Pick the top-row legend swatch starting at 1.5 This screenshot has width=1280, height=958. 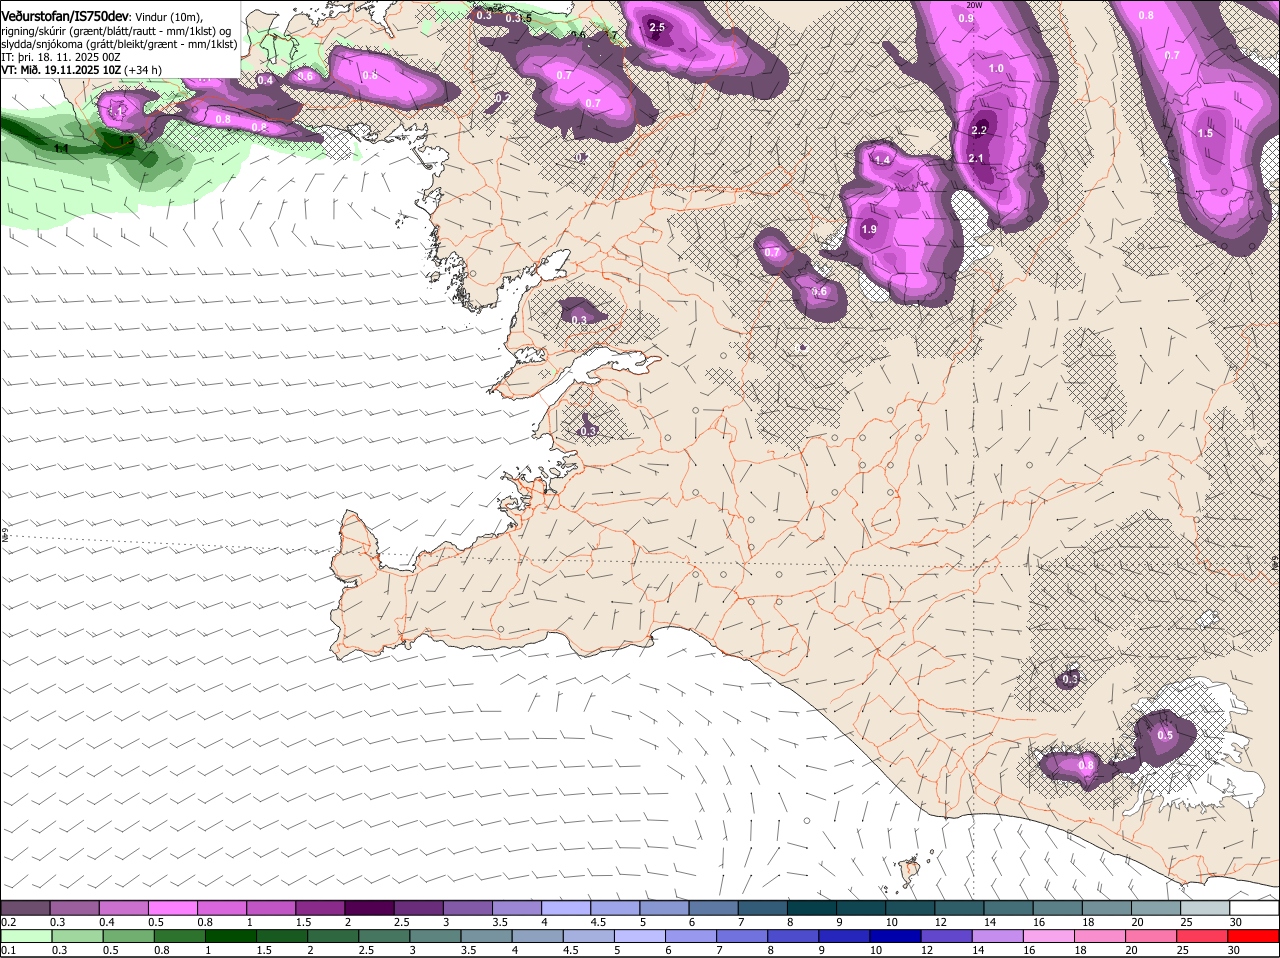tap(321, 907)
